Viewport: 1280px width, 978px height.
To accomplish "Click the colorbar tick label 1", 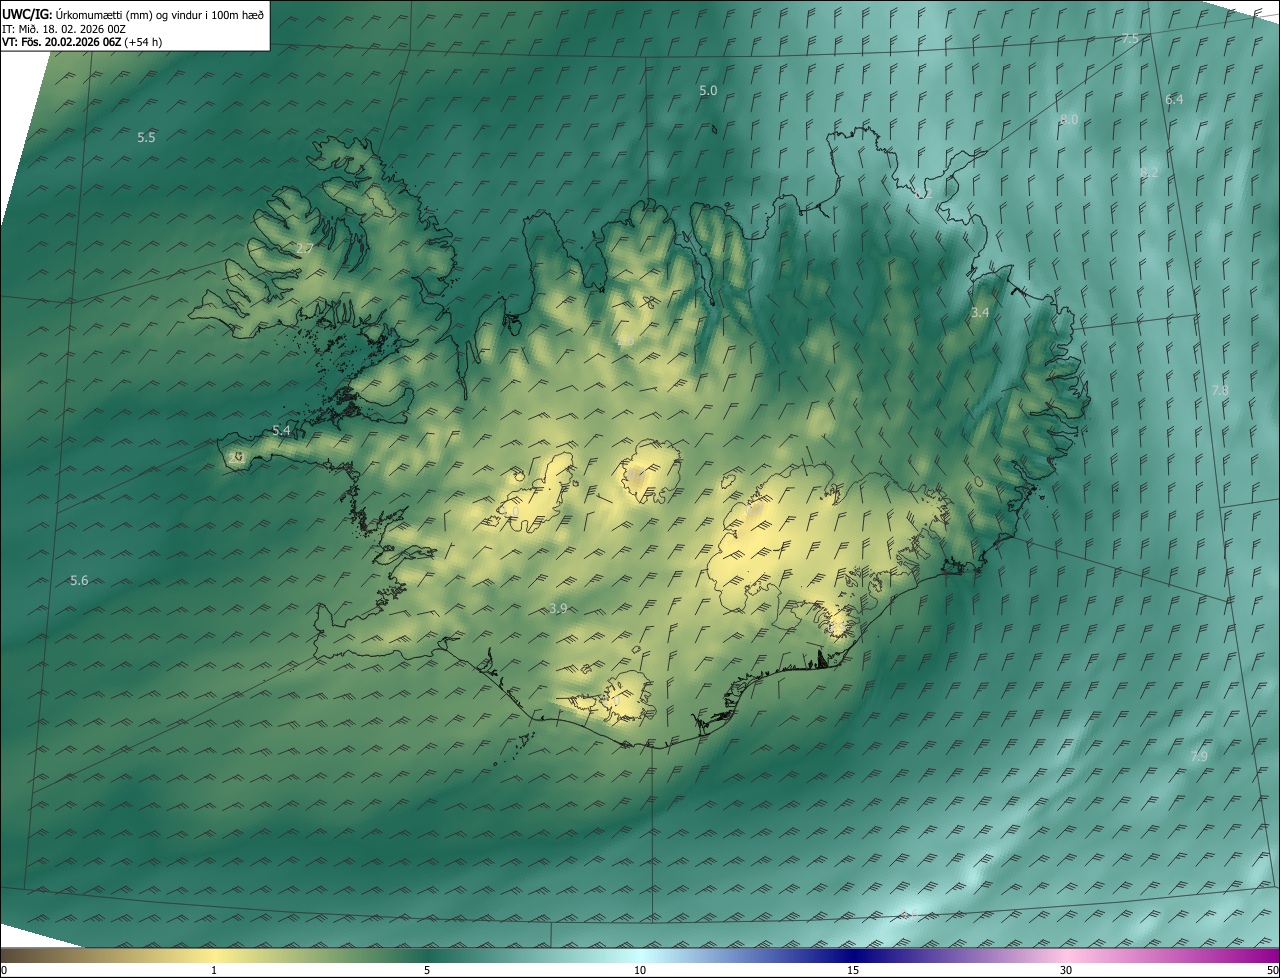I will (x=214, y=970).
